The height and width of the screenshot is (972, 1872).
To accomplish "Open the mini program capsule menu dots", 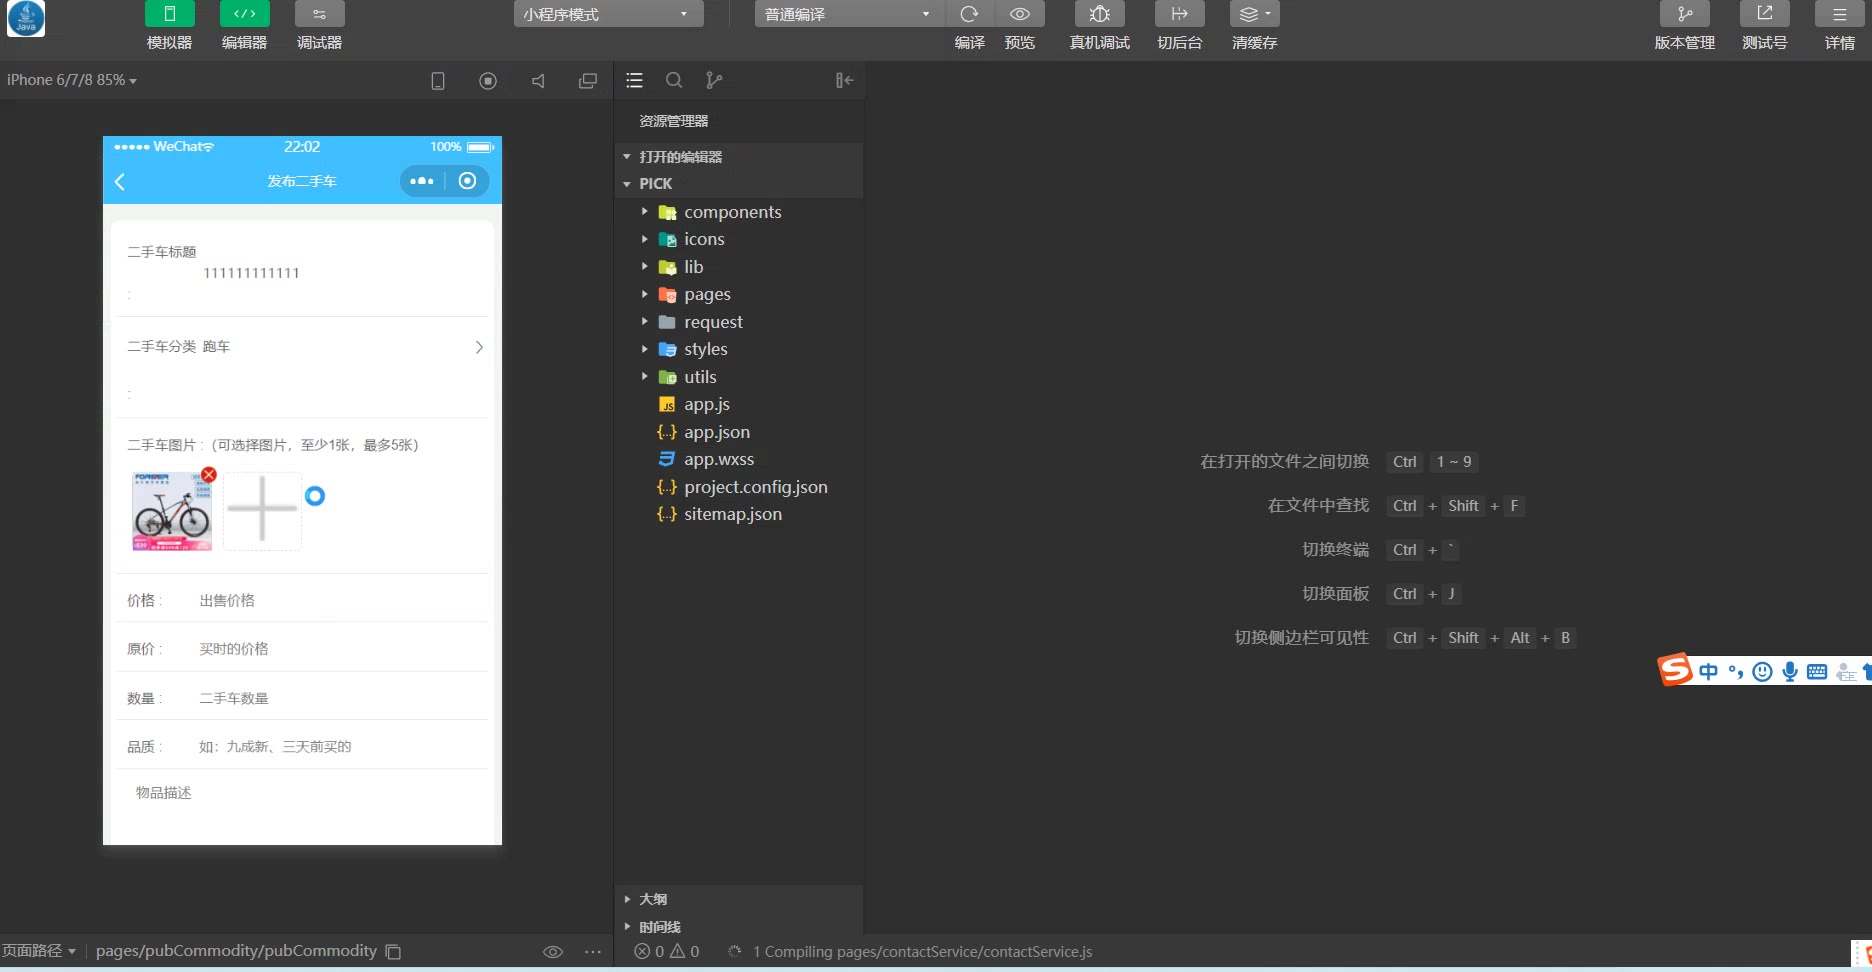I will pyautogui.click(x=422, y=181).
